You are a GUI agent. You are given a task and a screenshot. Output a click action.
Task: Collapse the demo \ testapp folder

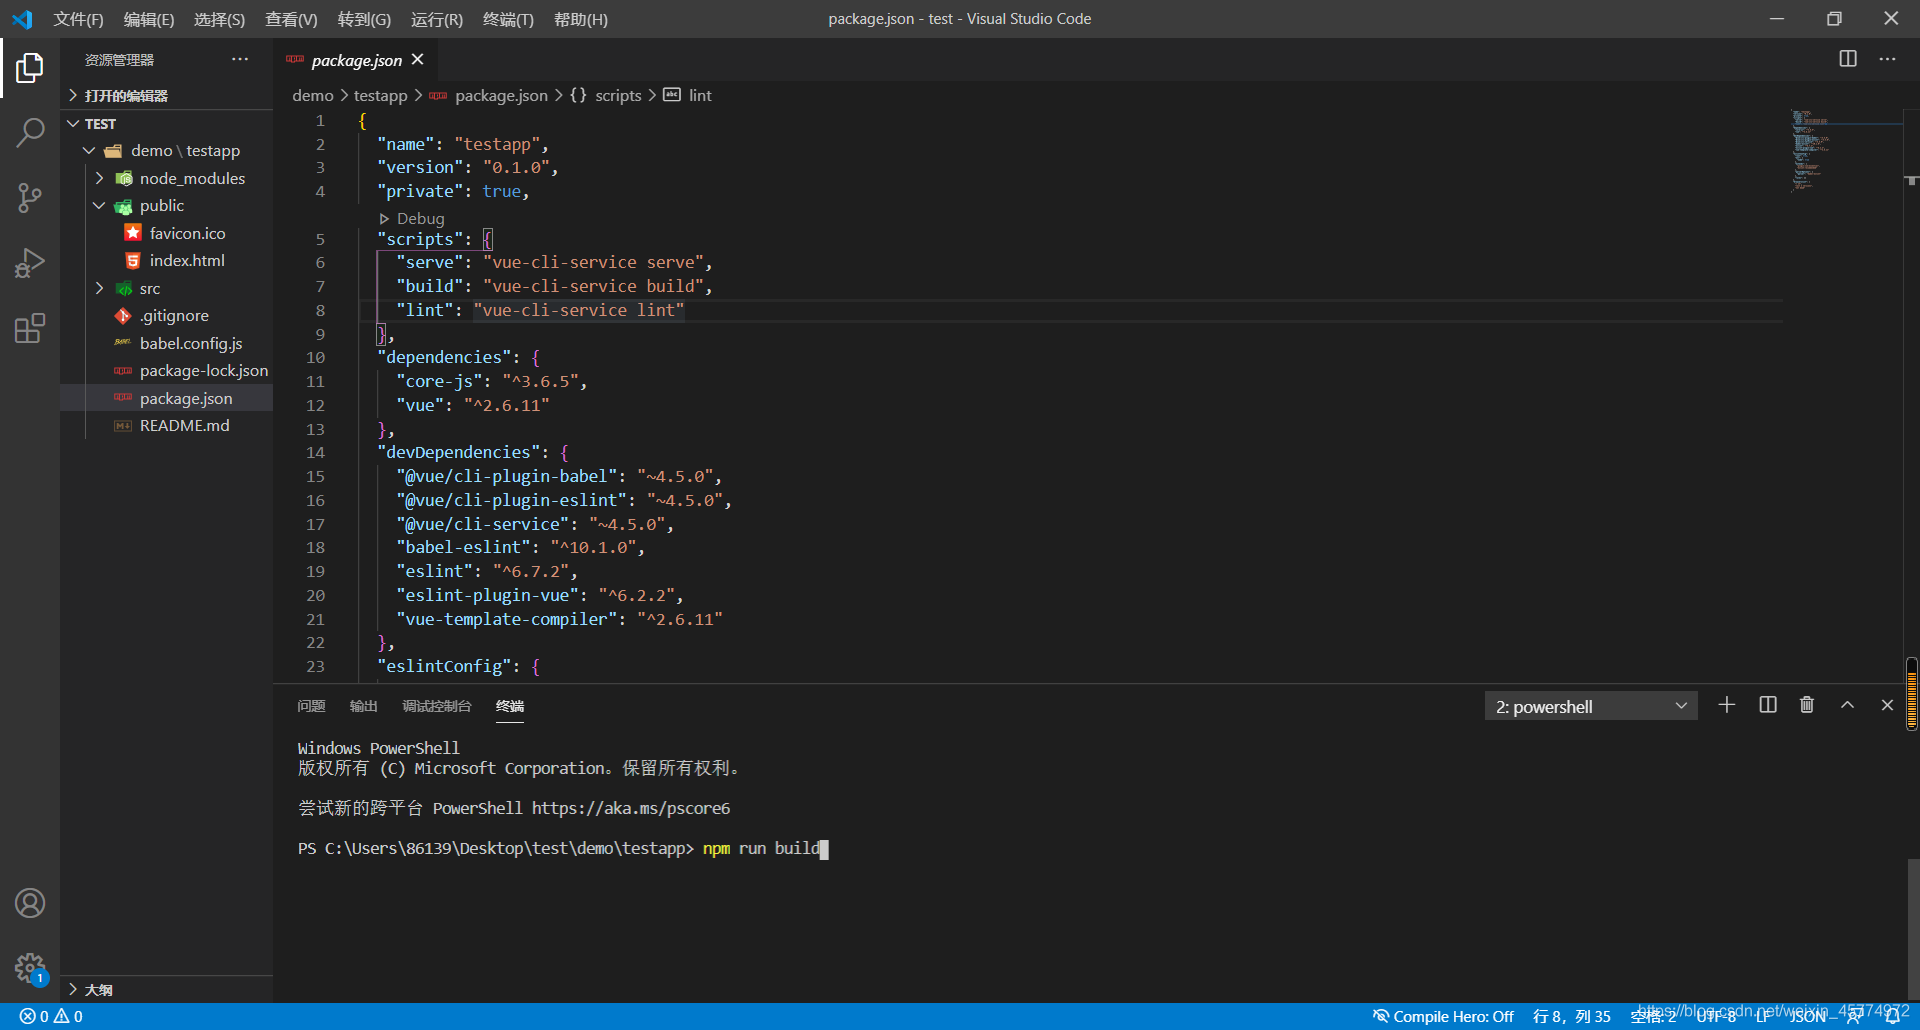point(166,151)
